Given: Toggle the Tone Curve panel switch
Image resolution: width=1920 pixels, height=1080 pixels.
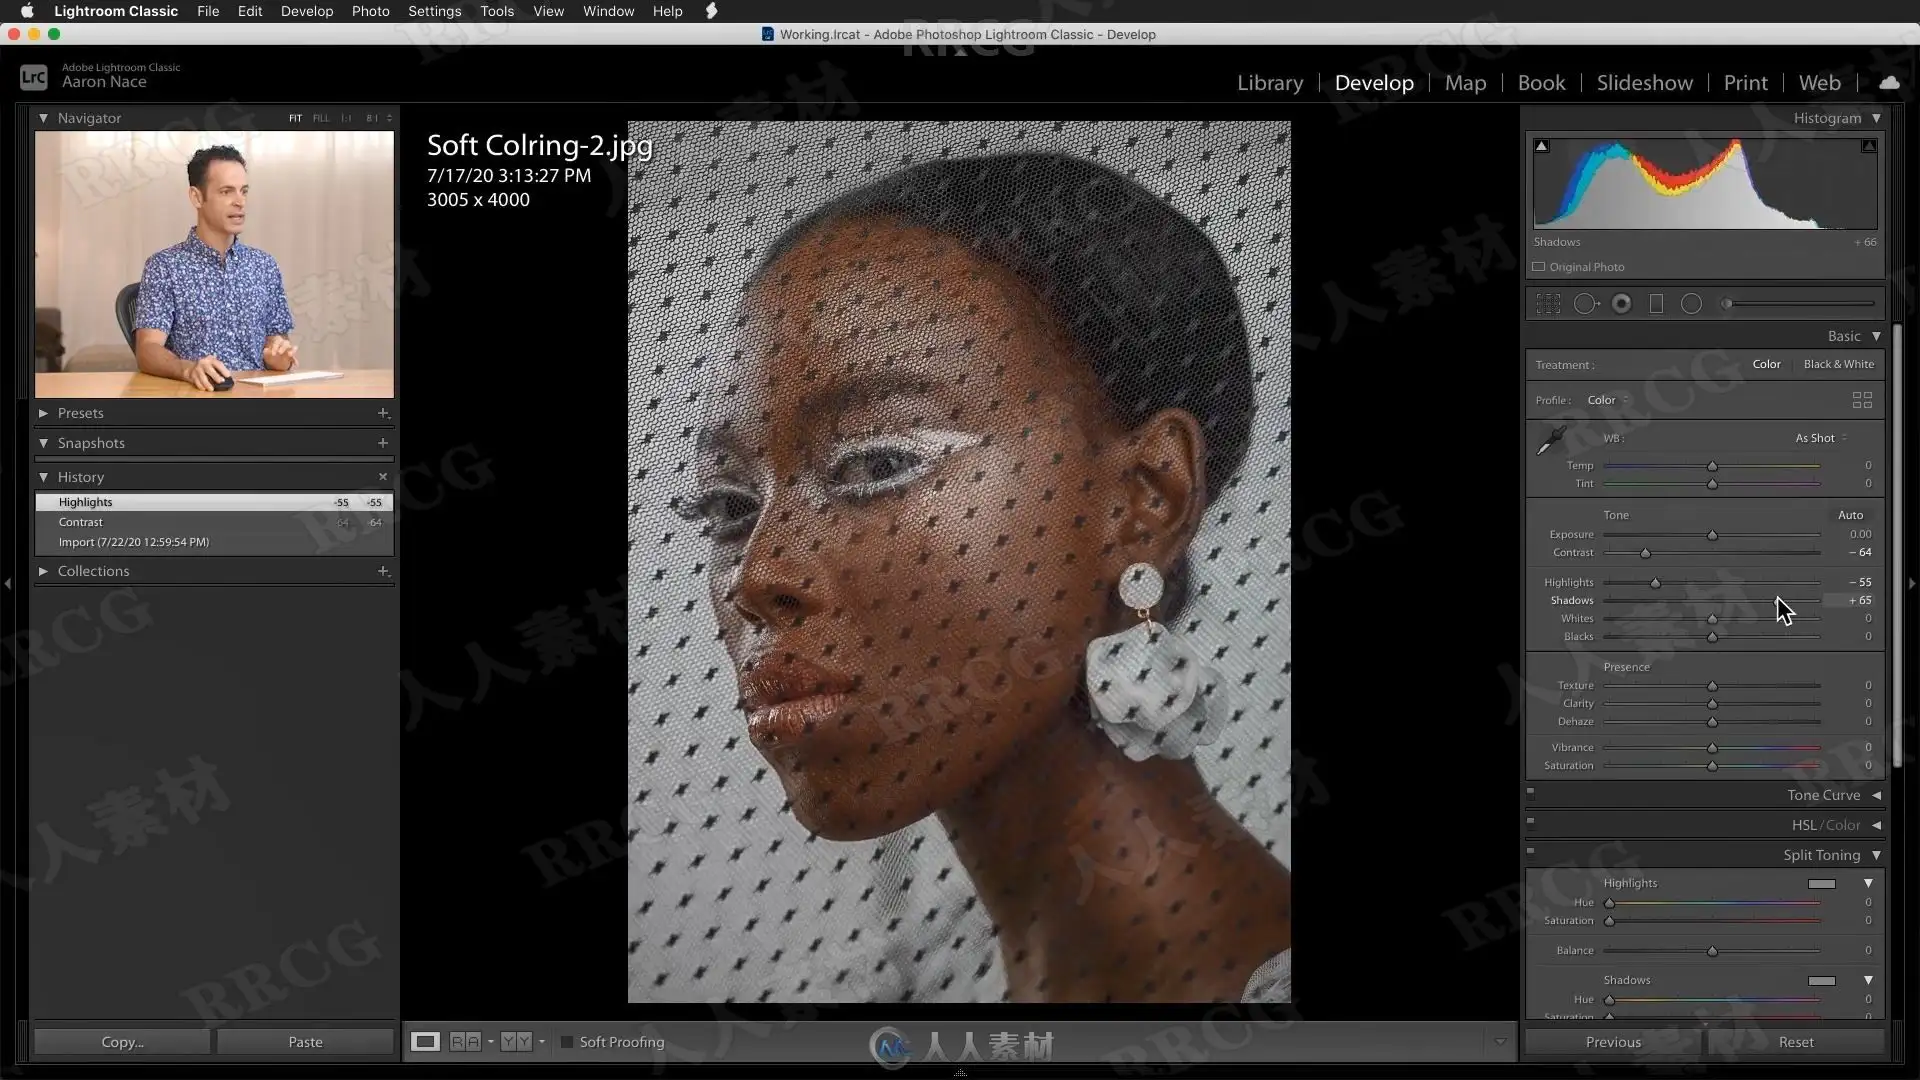Looking at the screenshot, I should (x=1531, y=792).
